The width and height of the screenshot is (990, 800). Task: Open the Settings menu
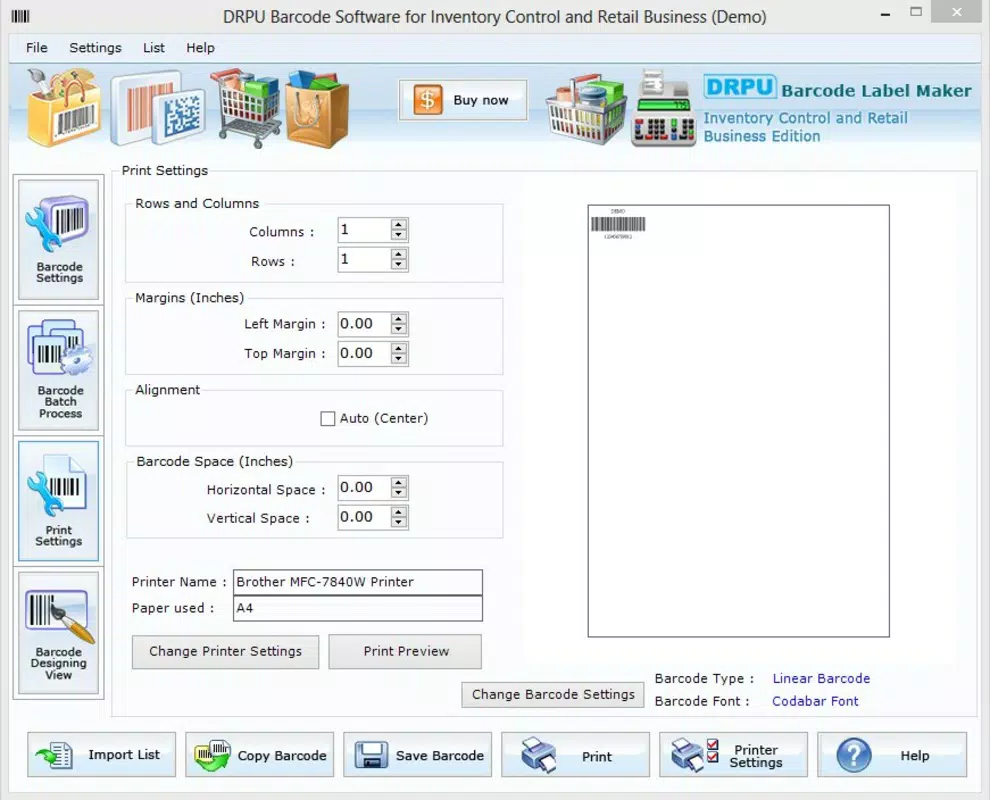[x=95, y=48]
